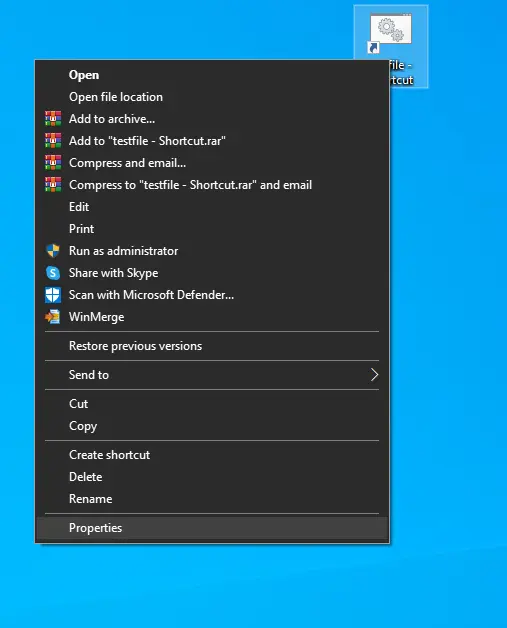Screen dimensions: 507x628
Task: Select Add to "testfile - Shortcut.rar"
Action: tap(212, 141)
